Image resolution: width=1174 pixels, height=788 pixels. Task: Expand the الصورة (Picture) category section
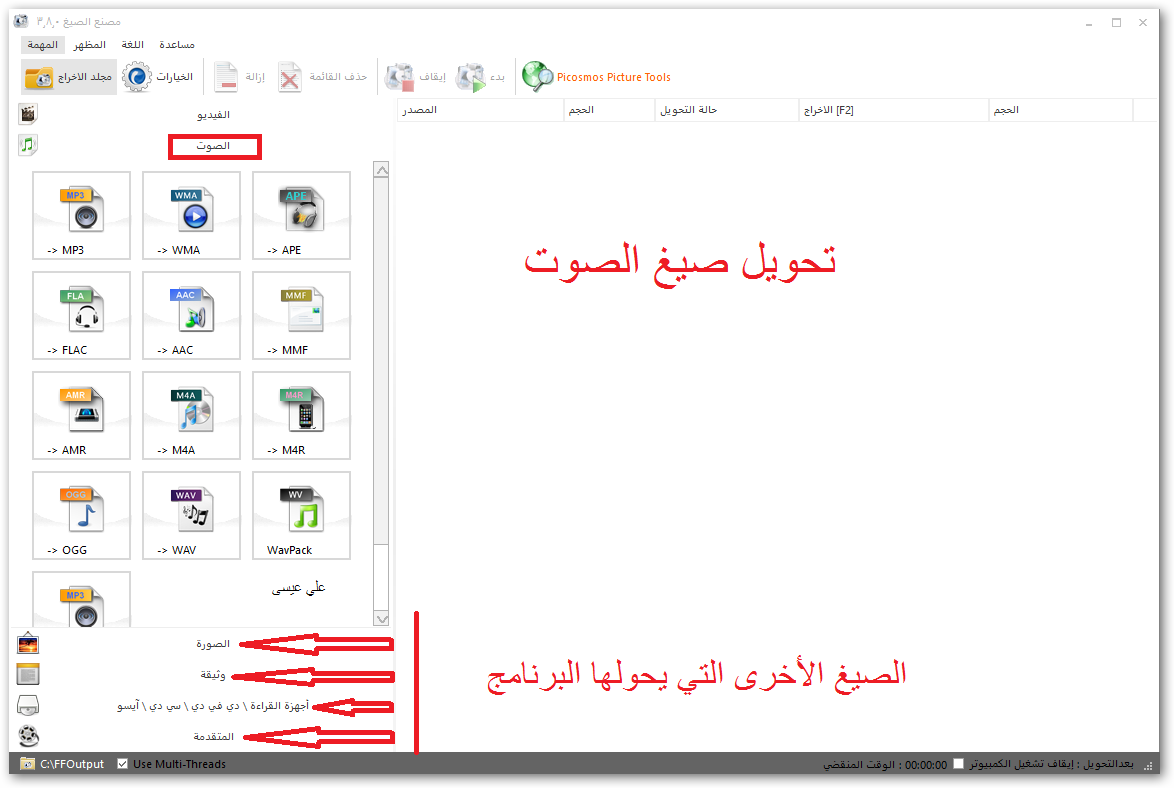coord(213,644)
